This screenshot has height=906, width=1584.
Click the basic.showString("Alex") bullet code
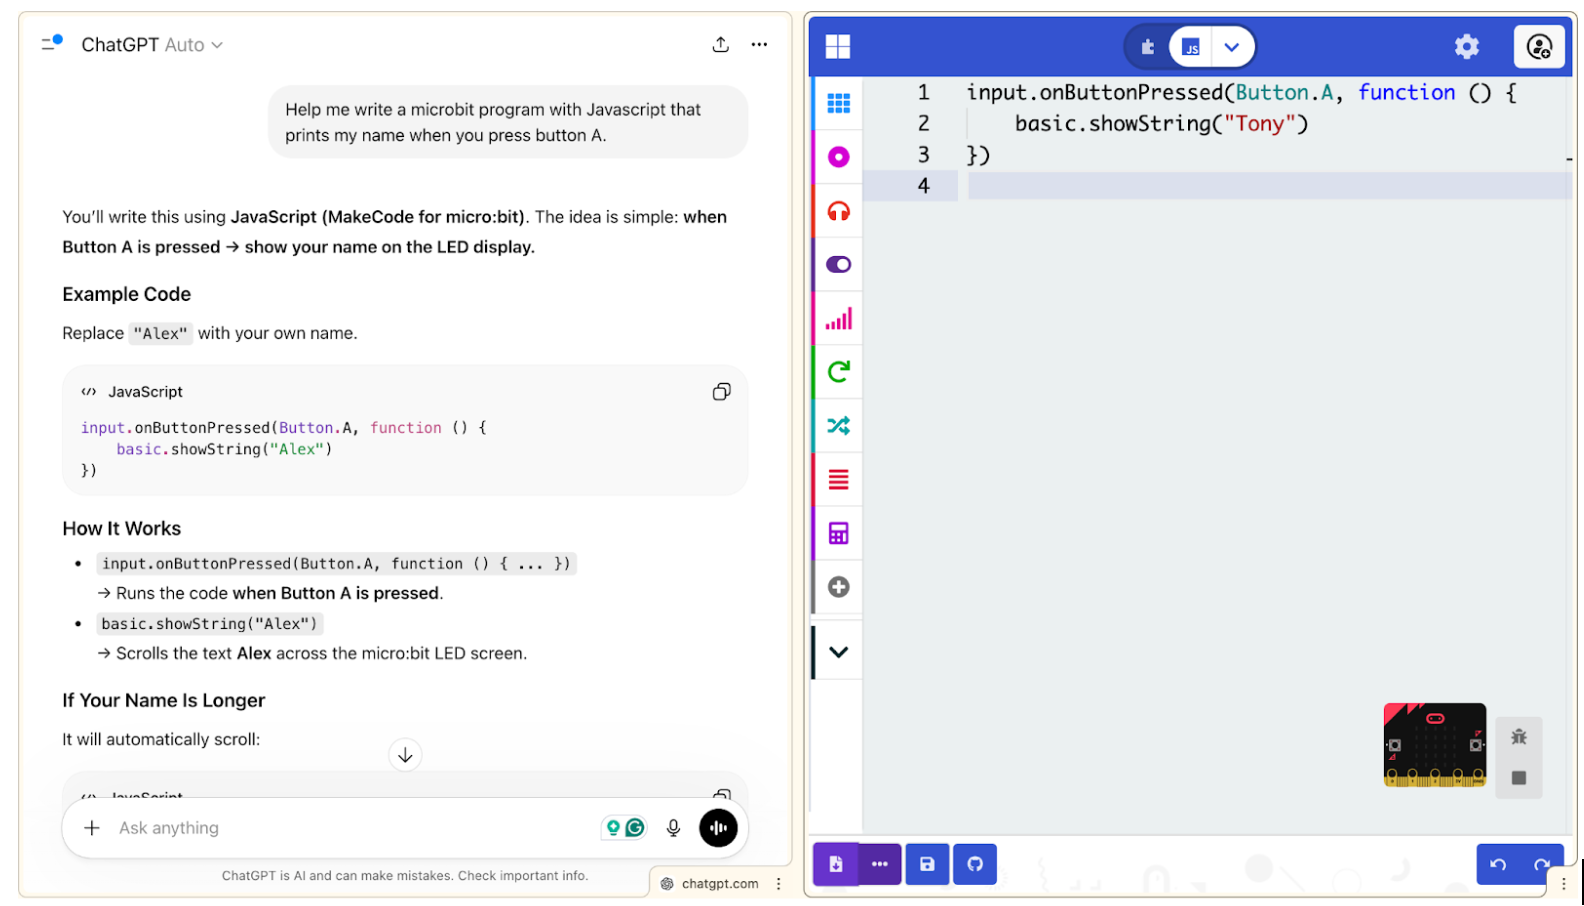click(x=209, y=624)
